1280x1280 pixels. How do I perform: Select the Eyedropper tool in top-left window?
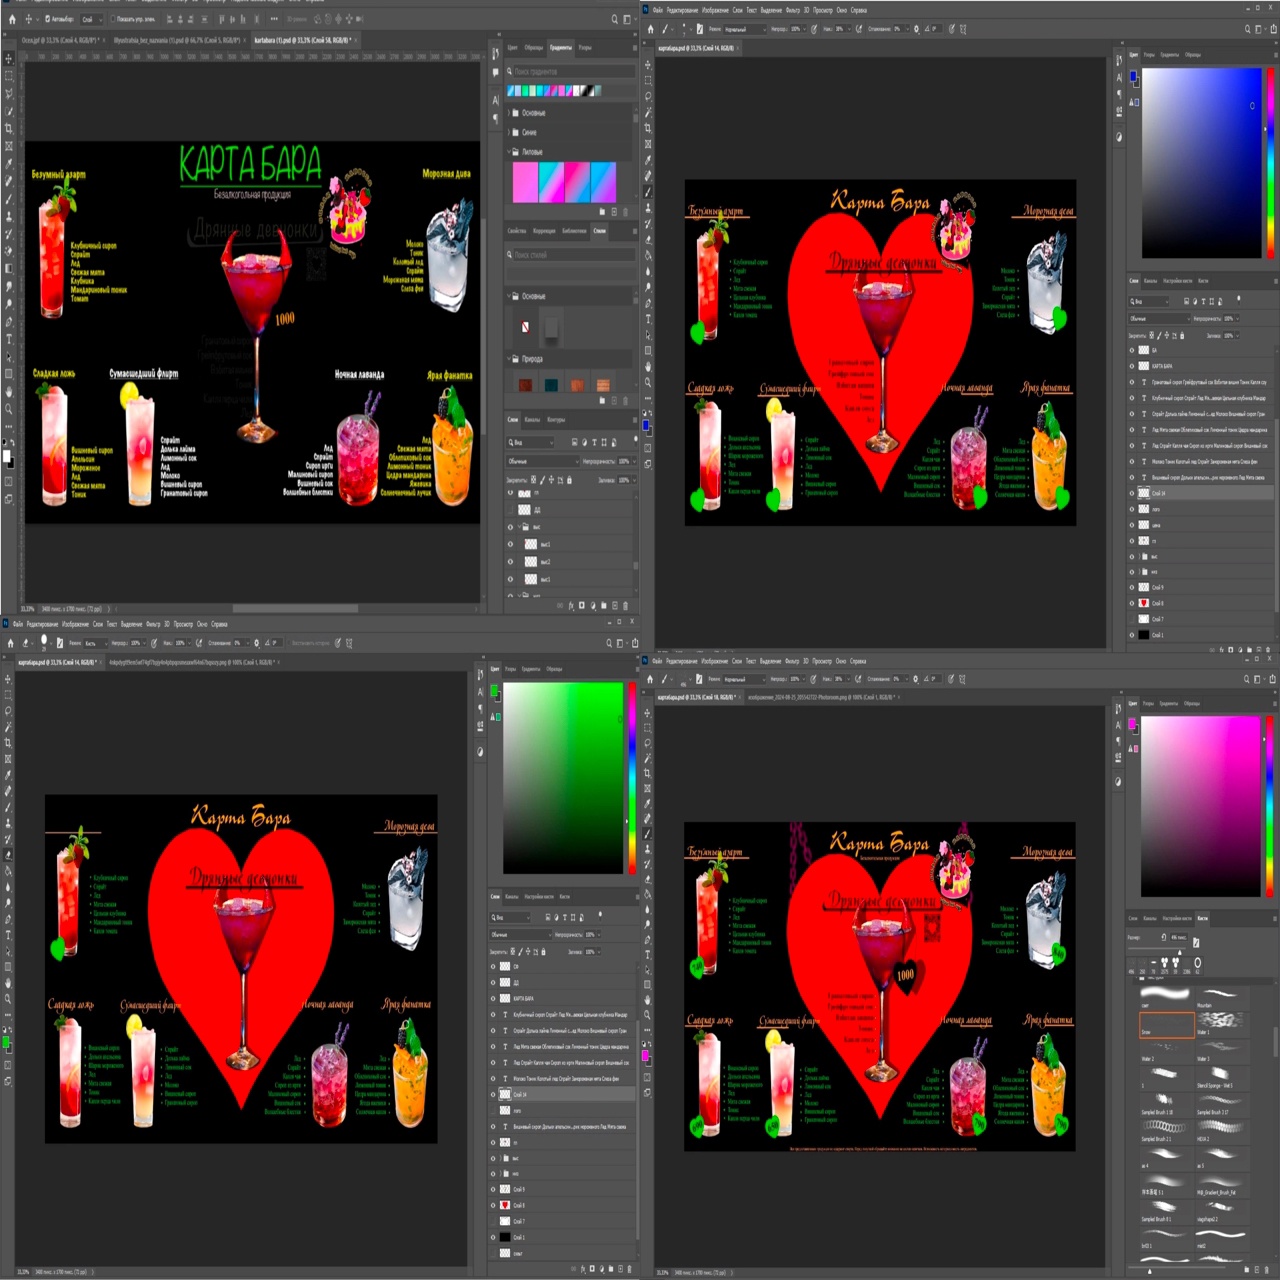click(x=9, y=164)
